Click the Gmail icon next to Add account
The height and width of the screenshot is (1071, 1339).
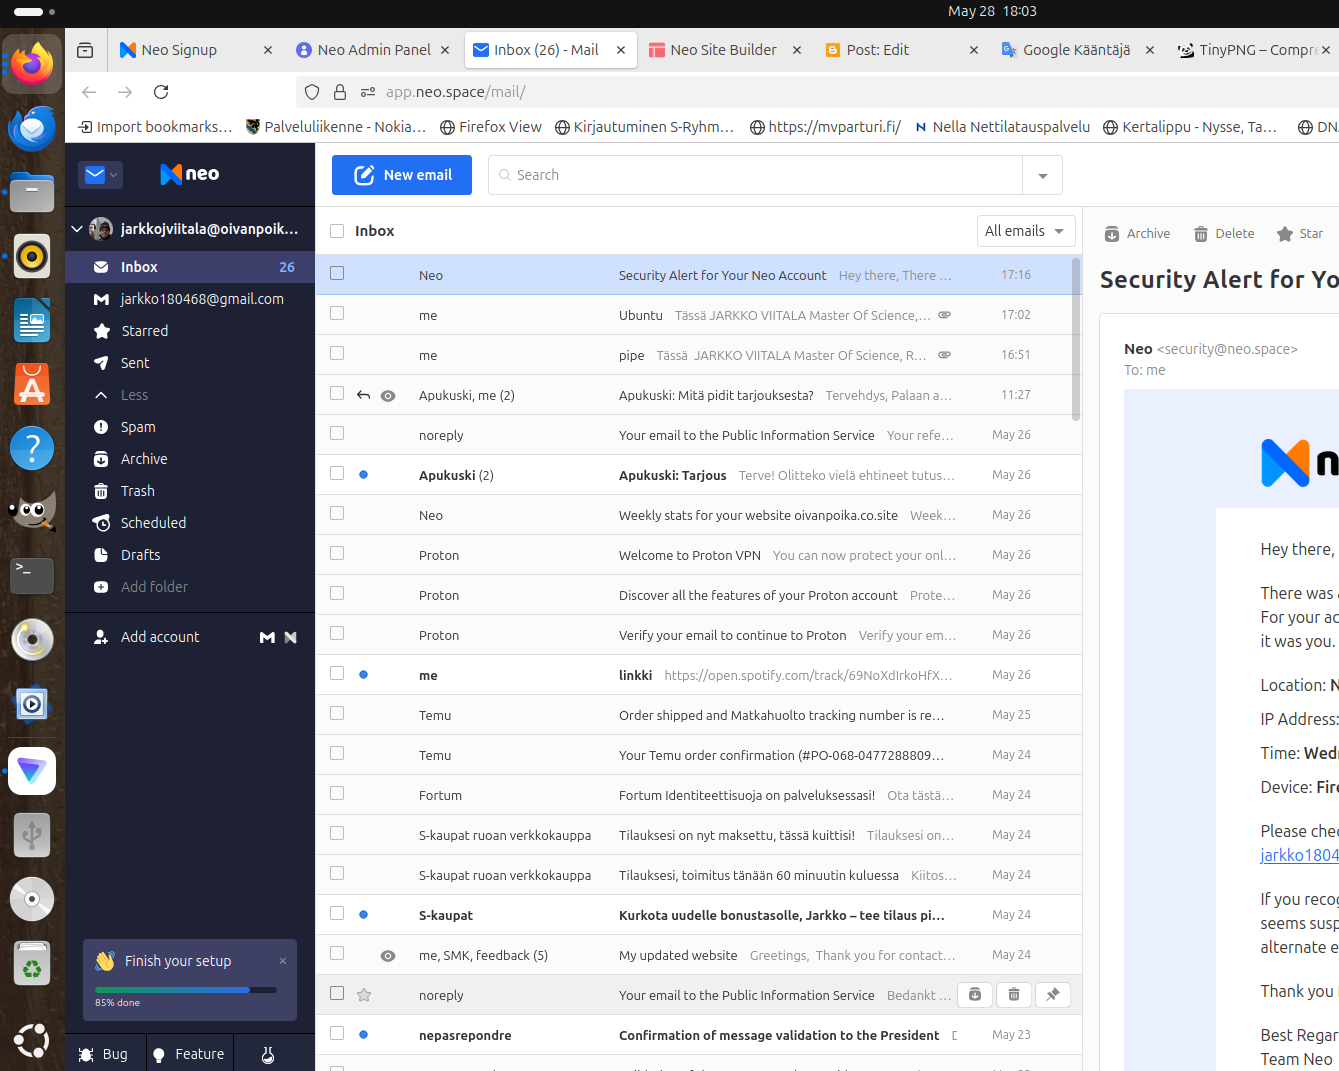tap(267, 637)
